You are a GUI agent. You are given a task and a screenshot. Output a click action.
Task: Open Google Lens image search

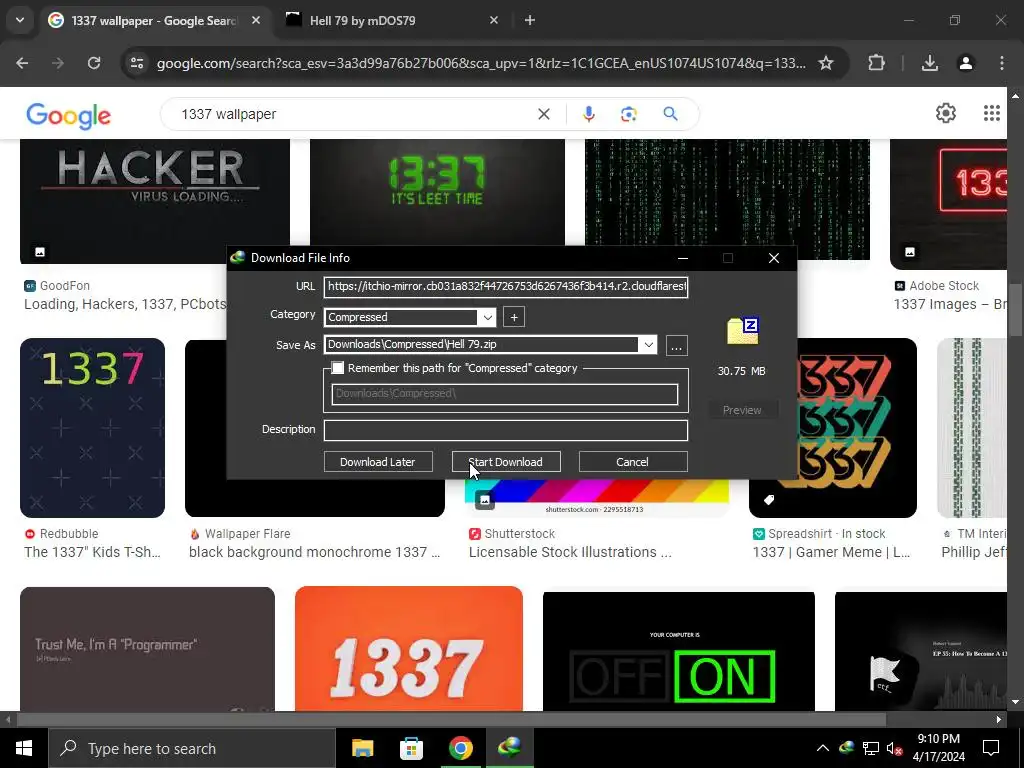click(628, 114)
